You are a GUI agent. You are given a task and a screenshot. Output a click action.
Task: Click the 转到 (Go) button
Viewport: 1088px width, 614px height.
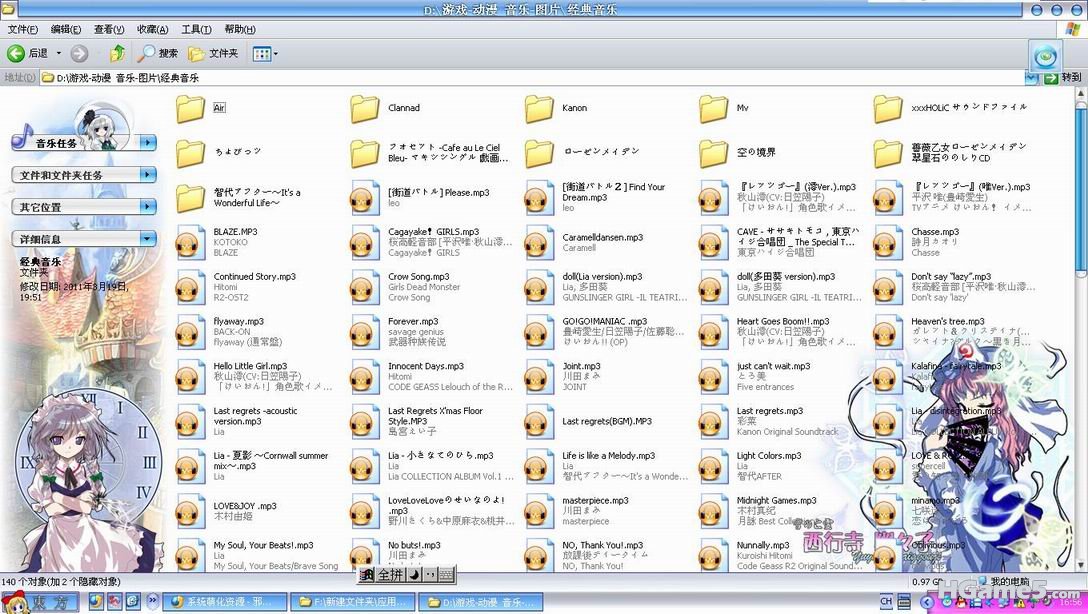pyautogui.click(x=1062, y=77)
